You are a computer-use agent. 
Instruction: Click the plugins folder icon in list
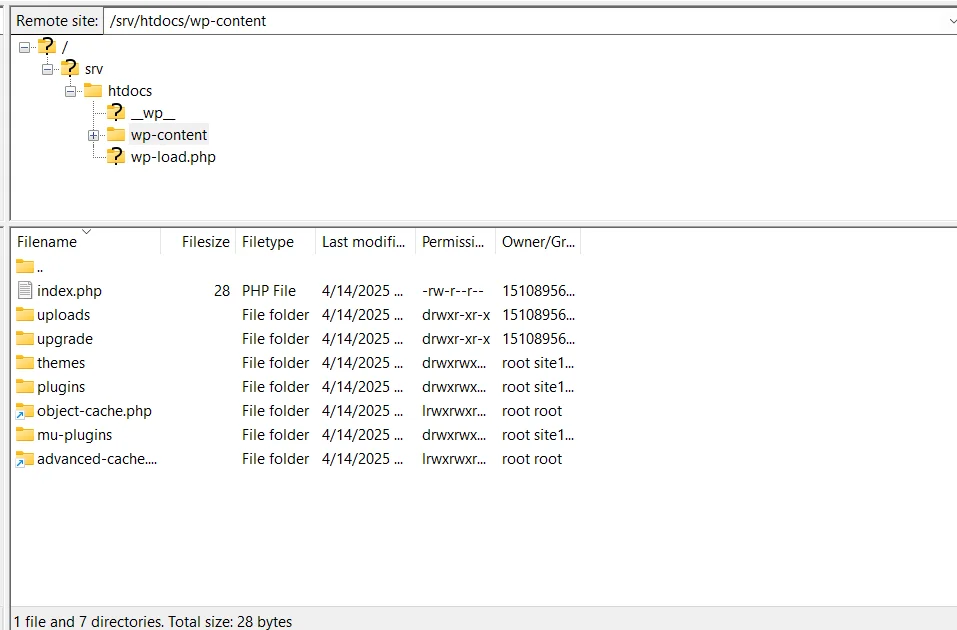(25, 386)
